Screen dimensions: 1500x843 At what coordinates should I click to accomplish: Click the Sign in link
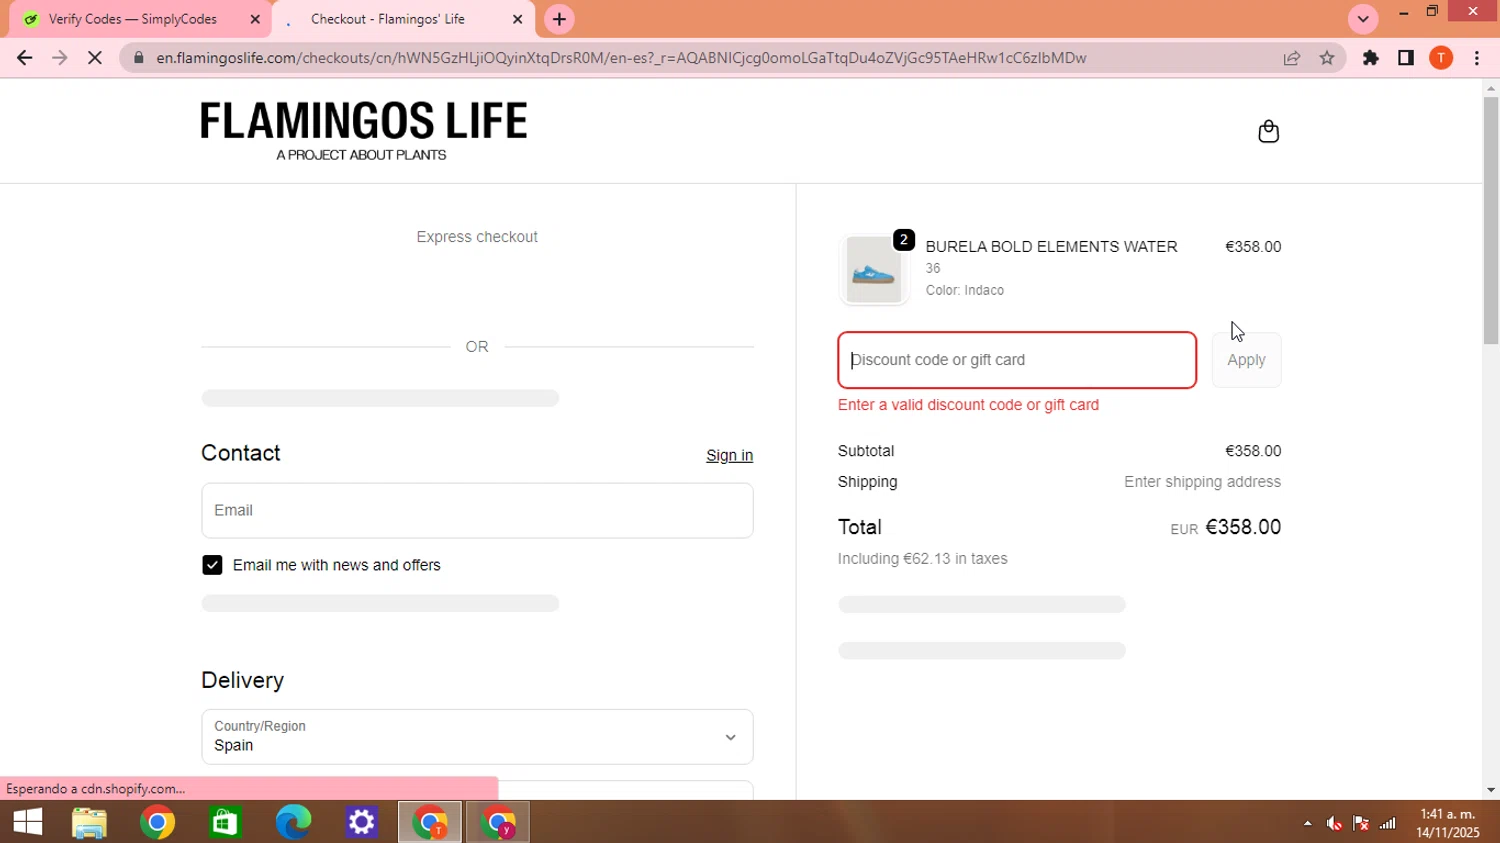pyautogui.click(x=729, y=455)
